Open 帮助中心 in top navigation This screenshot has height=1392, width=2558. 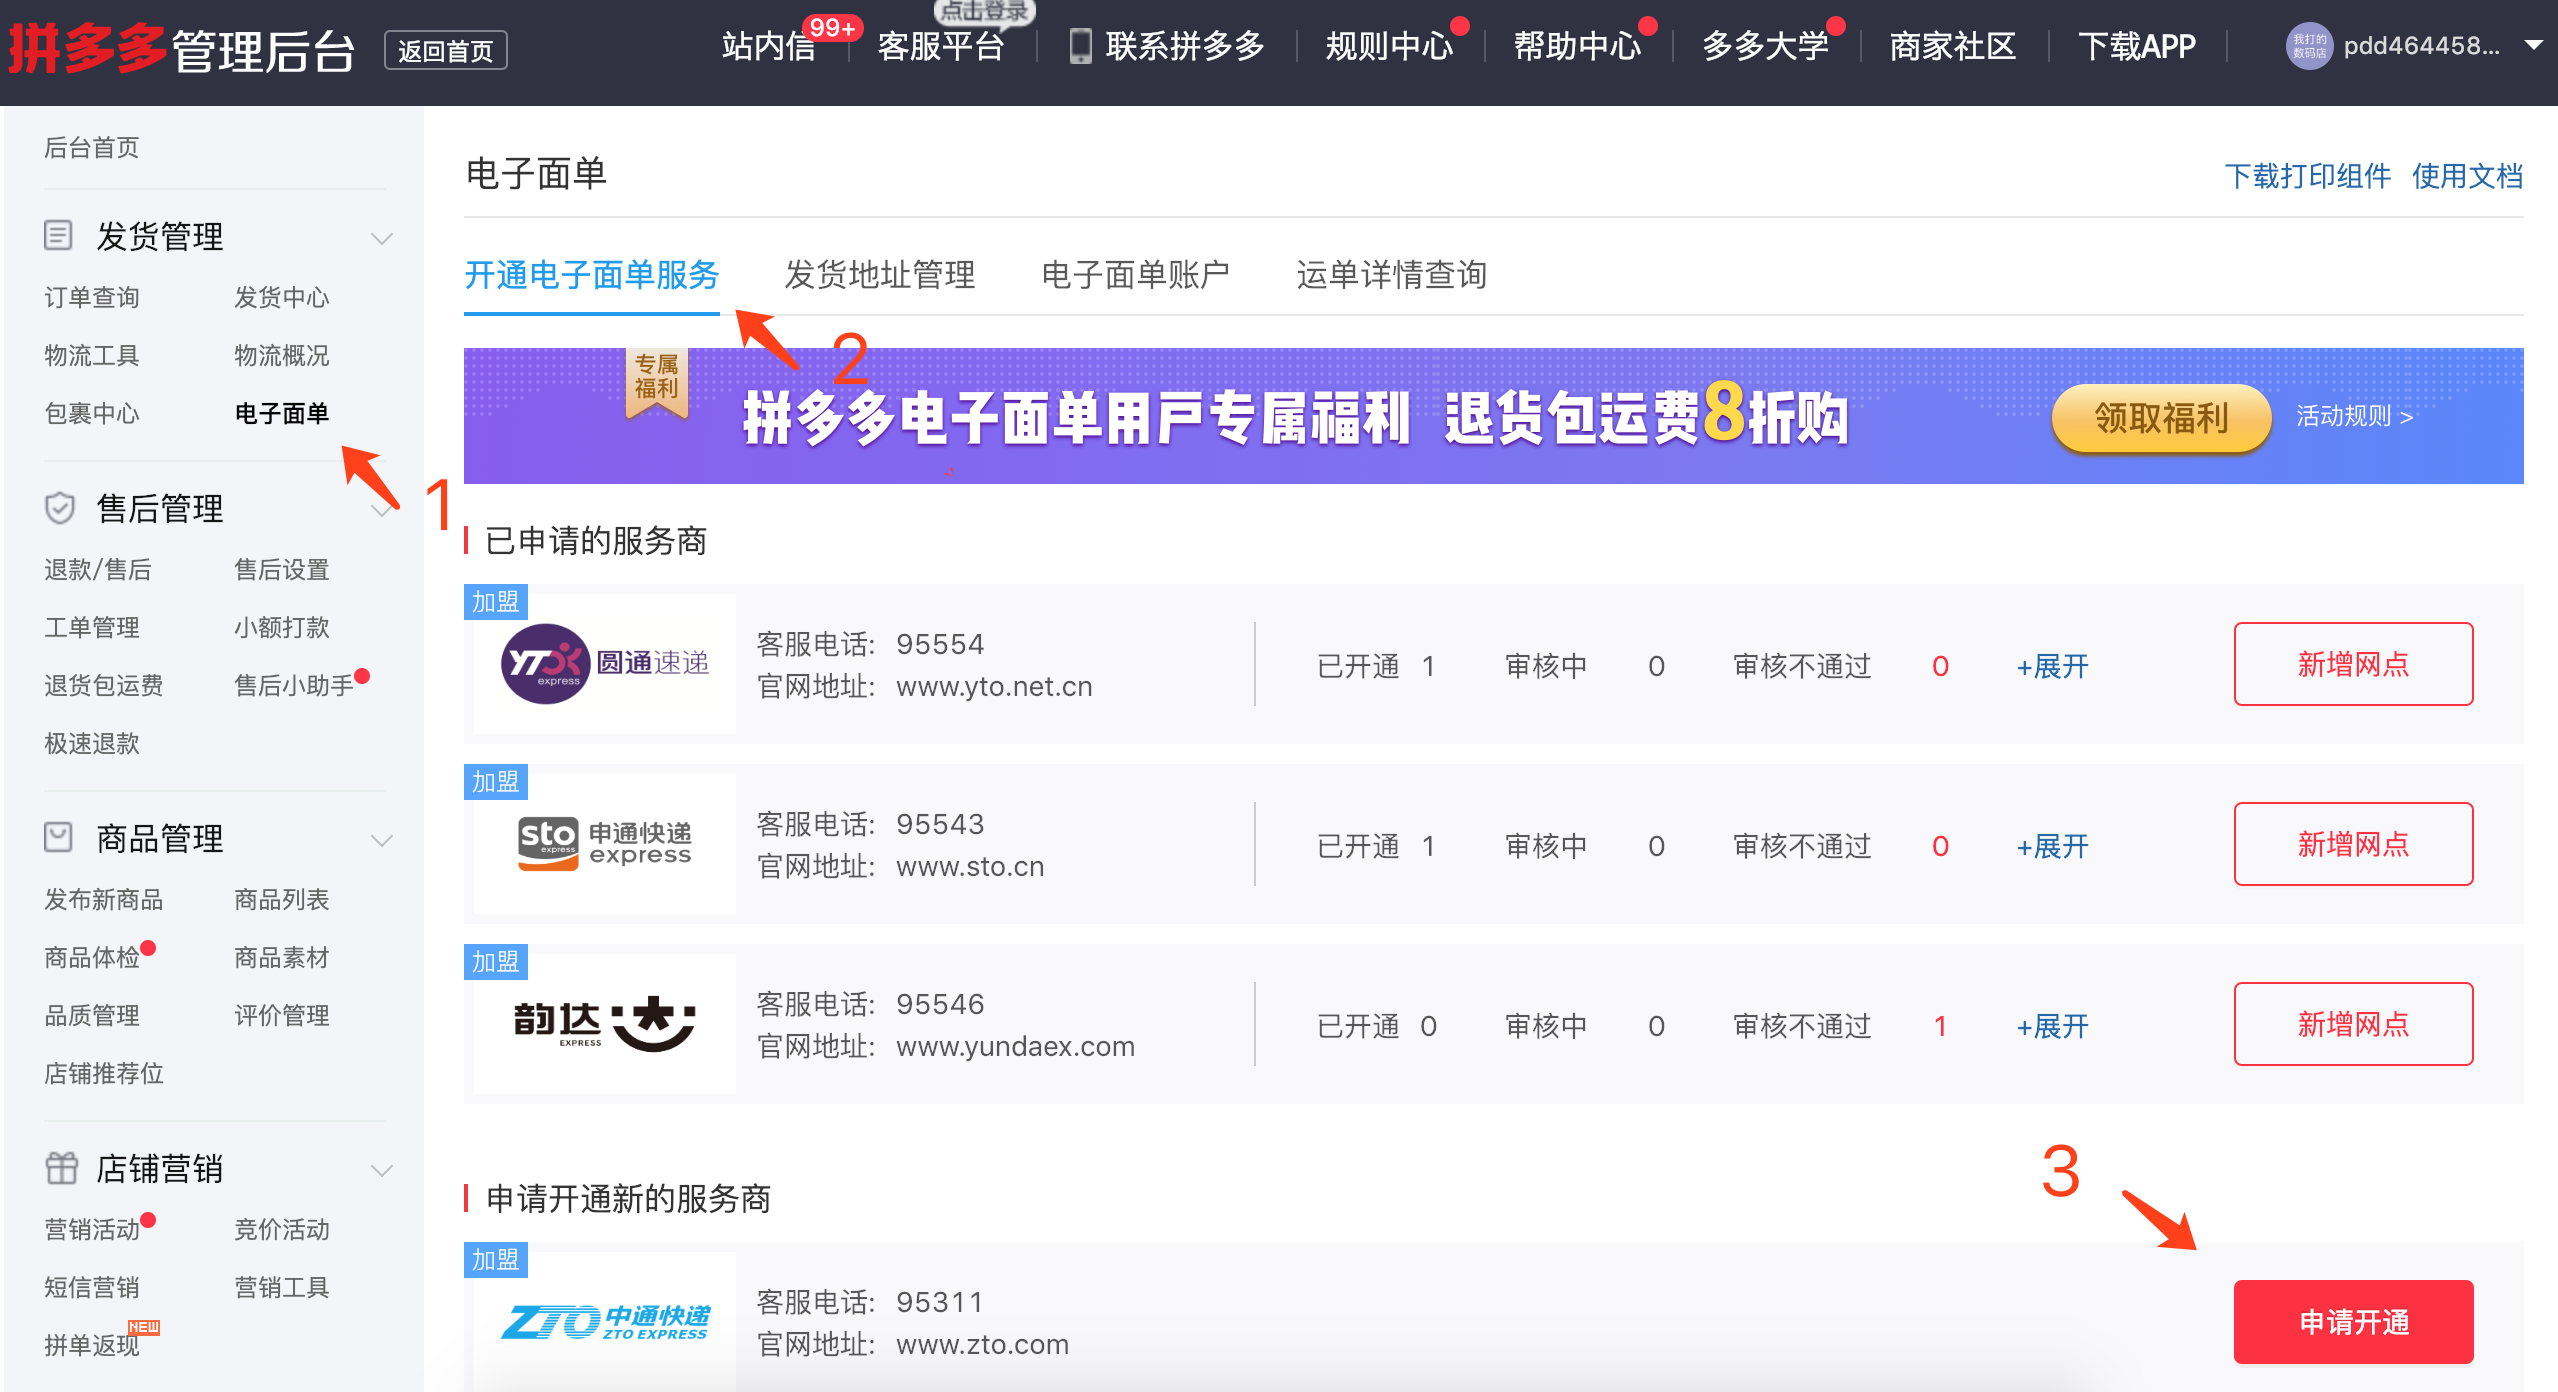(x=1577, y=46)
